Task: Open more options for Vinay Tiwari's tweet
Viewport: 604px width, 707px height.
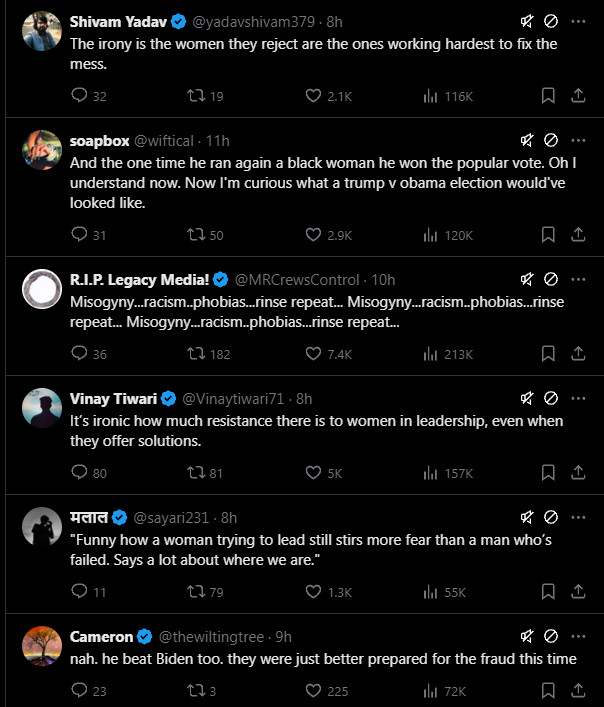Action: pyautogui.click(x=578, y=397)
